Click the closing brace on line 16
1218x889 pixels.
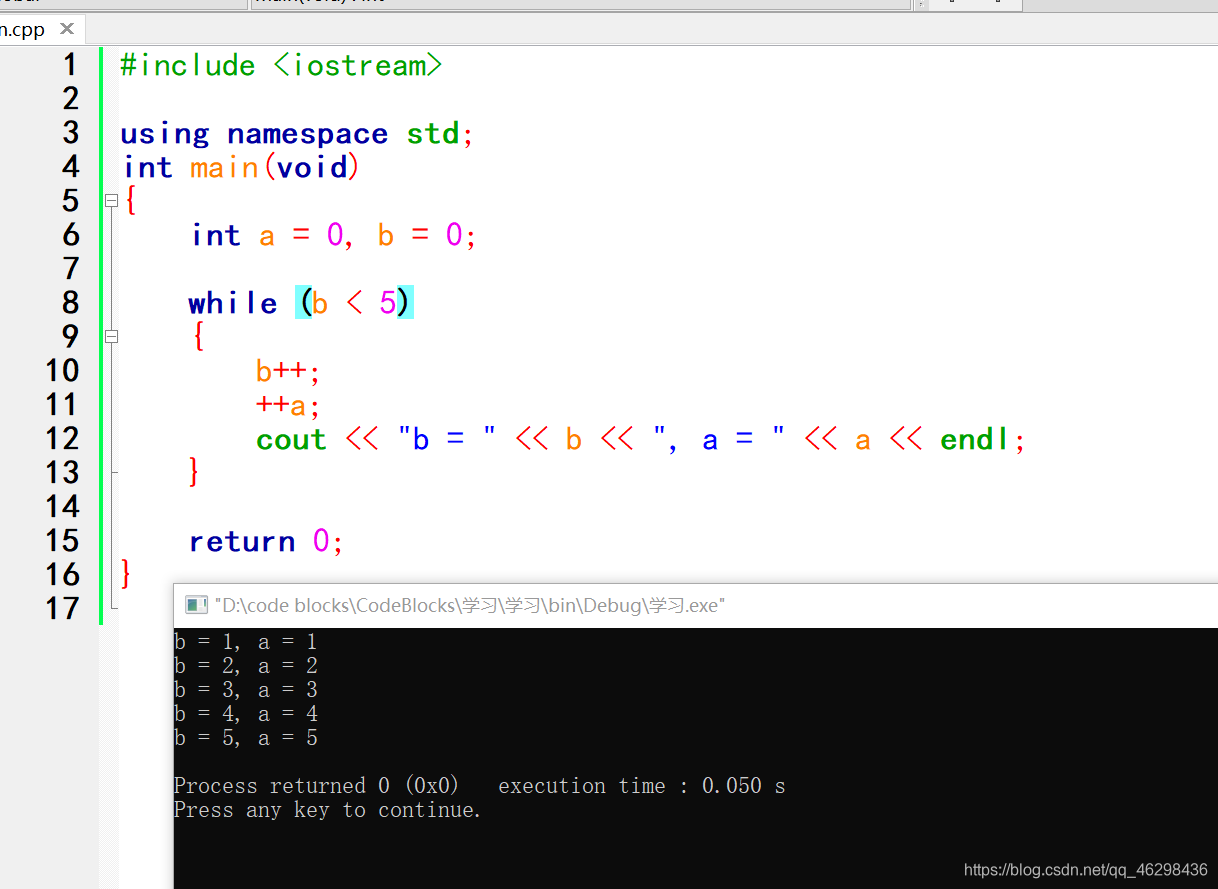(x=126, y=574)
